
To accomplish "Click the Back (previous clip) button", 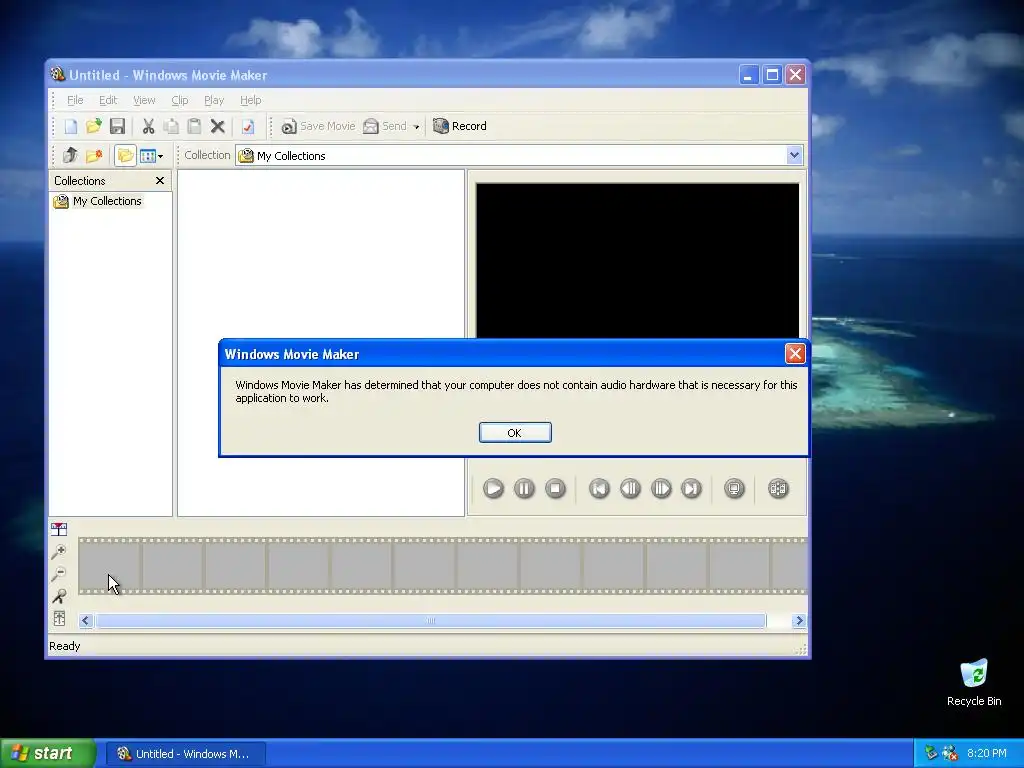I will [x=599, y=488].
